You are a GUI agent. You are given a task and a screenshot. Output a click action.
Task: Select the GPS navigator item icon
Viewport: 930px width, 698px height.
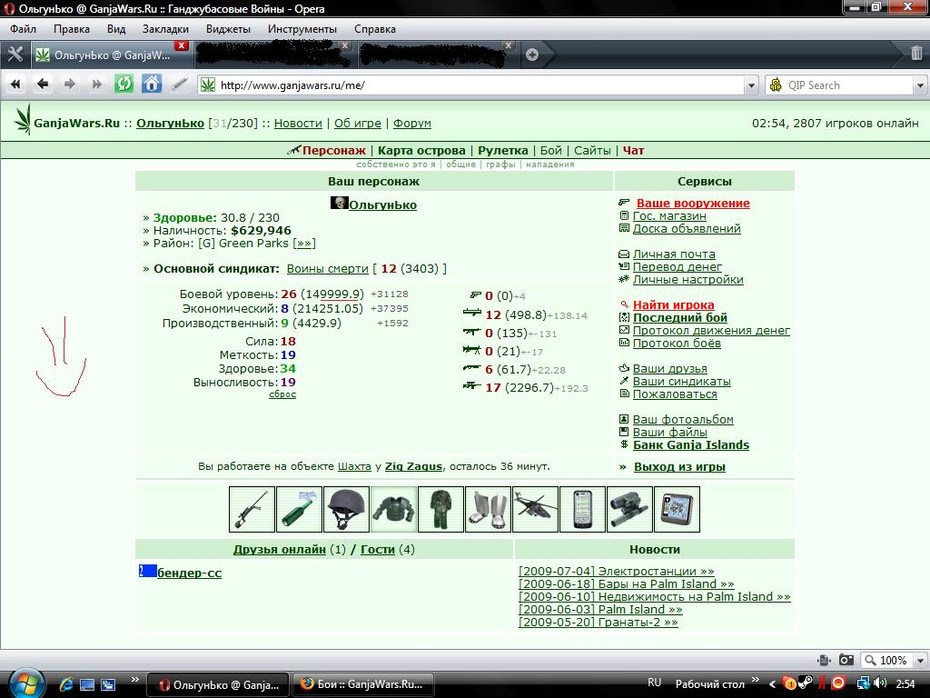677,509
